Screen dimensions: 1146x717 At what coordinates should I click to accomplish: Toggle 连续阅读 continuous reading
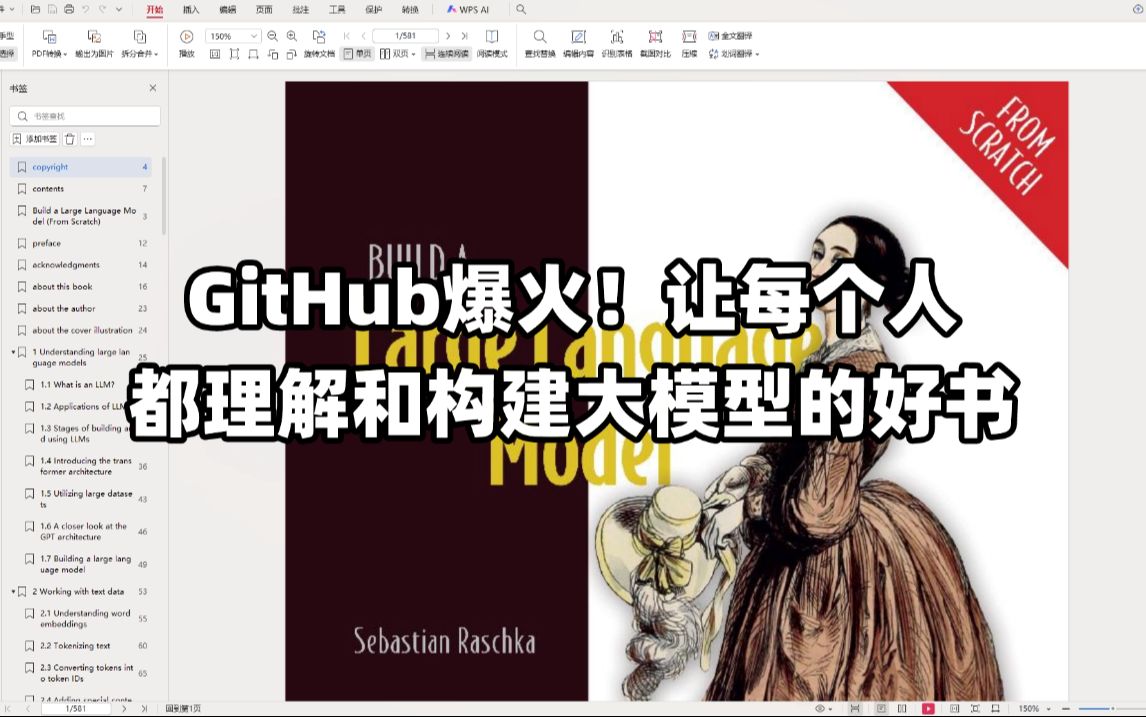point(447,54)
